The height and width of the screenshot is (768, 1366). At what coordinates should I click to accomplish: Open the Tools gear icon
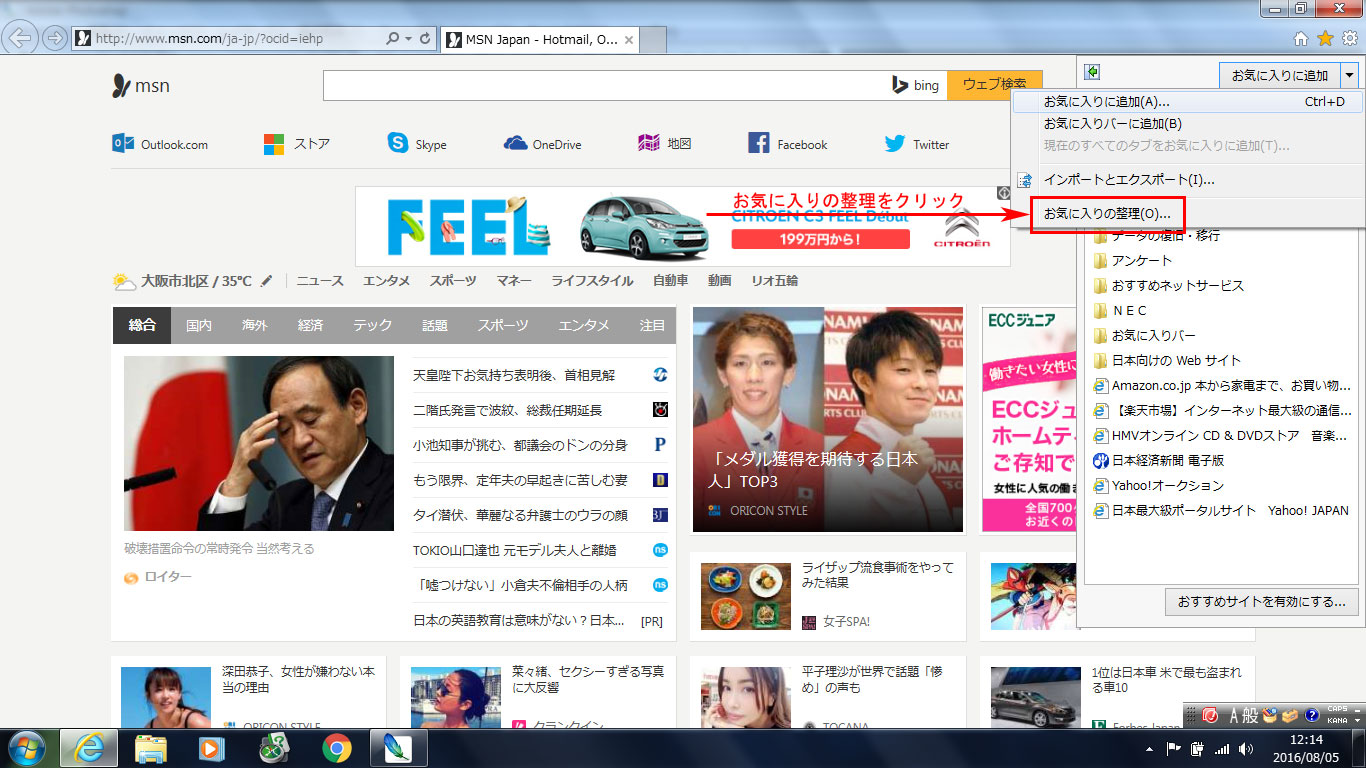click(x=1349, y=39)
